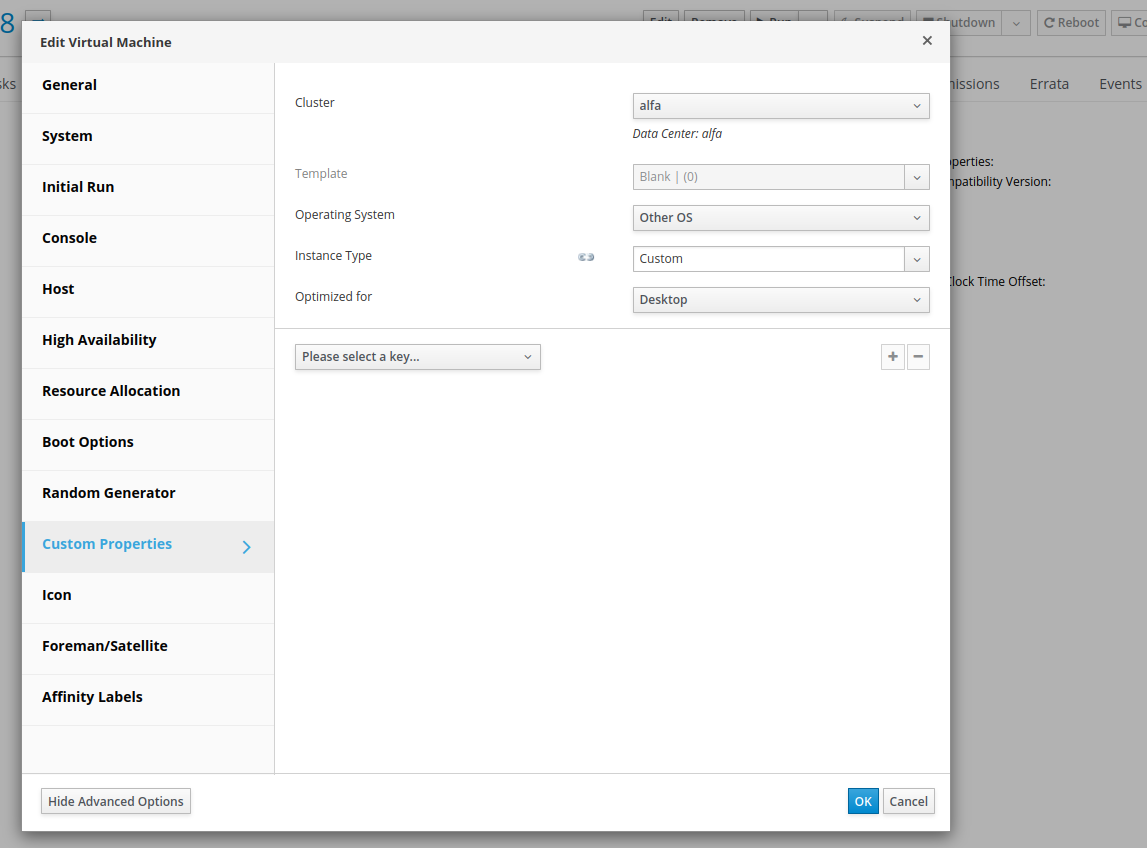Select the Boot Options section

[88, 443]
